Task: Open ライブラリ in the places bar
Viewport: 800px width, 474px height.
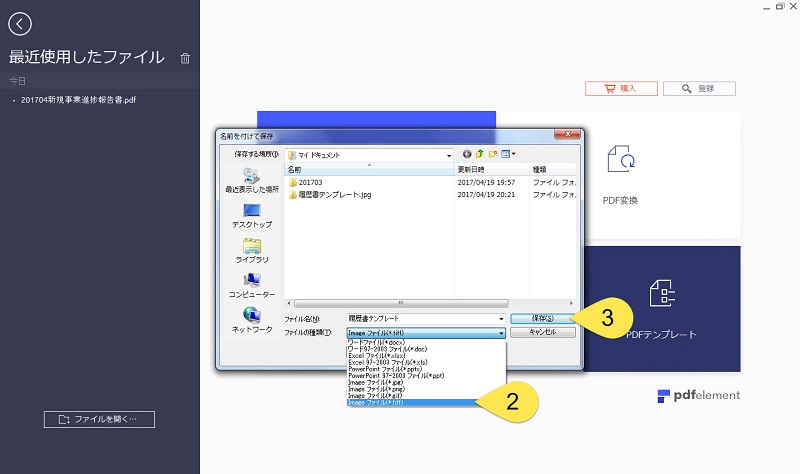Action: [x=251, y=250]
